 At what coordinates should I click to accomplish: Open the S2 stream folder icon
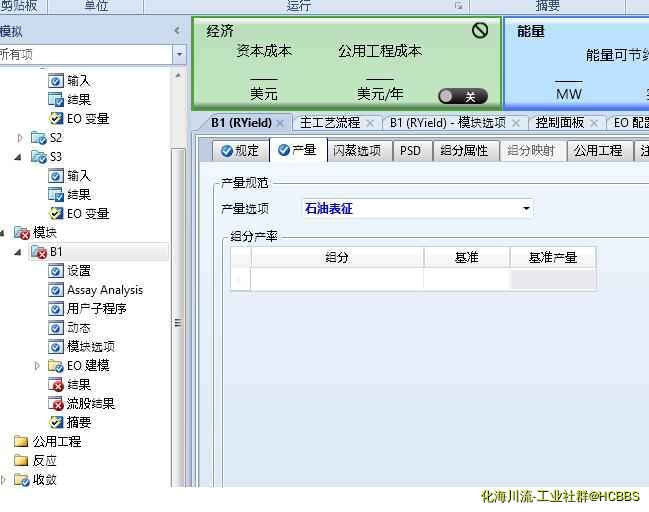point(39,138)
